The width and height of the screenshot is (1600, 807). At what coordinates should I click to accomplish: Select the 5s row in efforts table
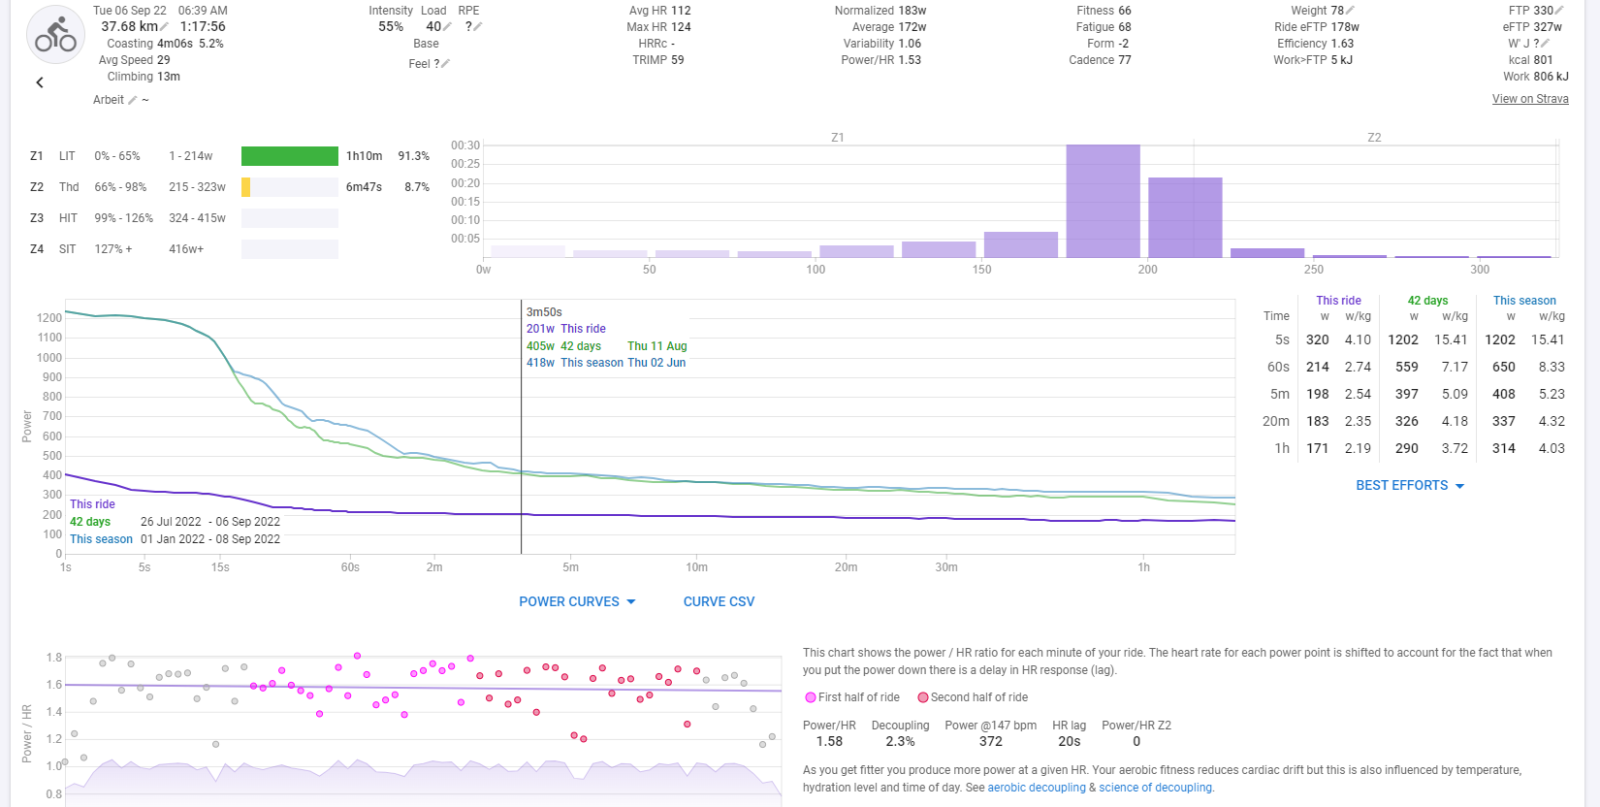(x=1414, y=340)
